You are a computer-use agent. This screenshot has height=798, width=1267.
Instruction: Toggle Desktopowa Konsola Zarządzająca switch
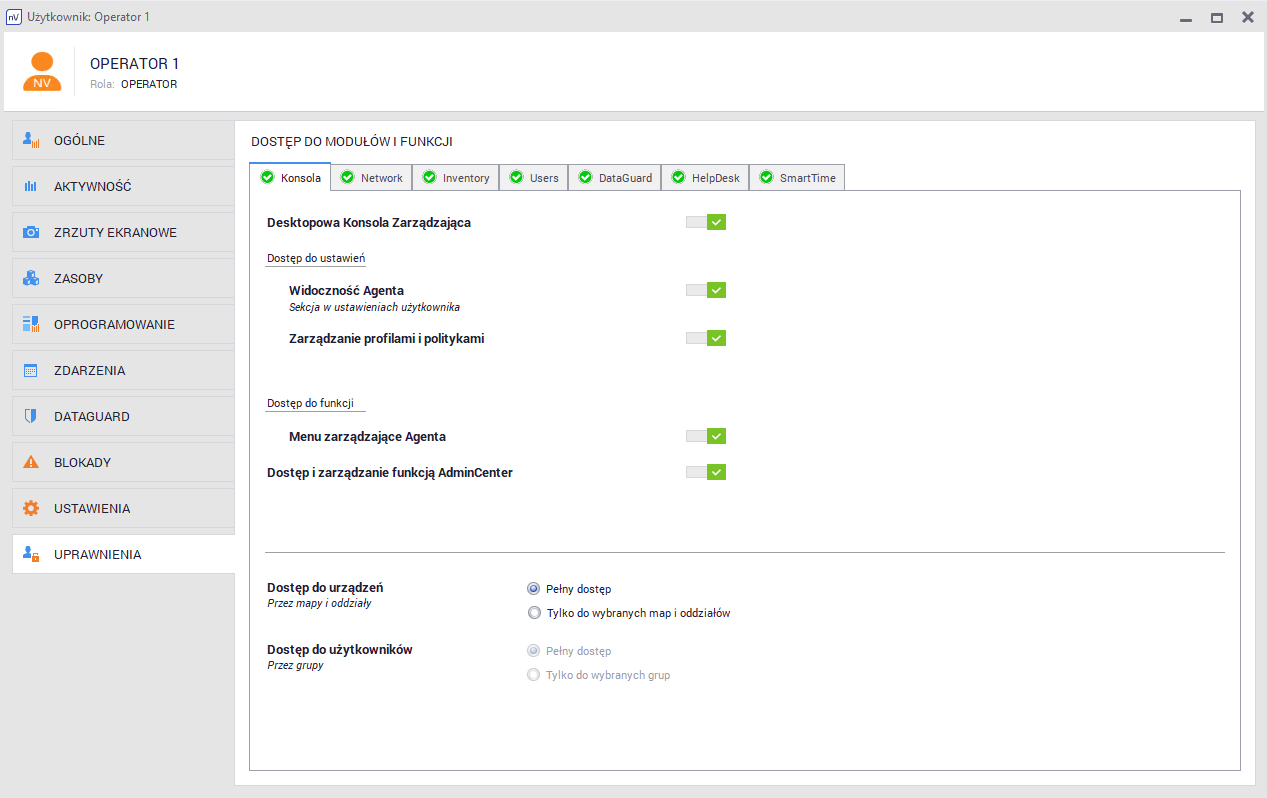pos(706,222)
